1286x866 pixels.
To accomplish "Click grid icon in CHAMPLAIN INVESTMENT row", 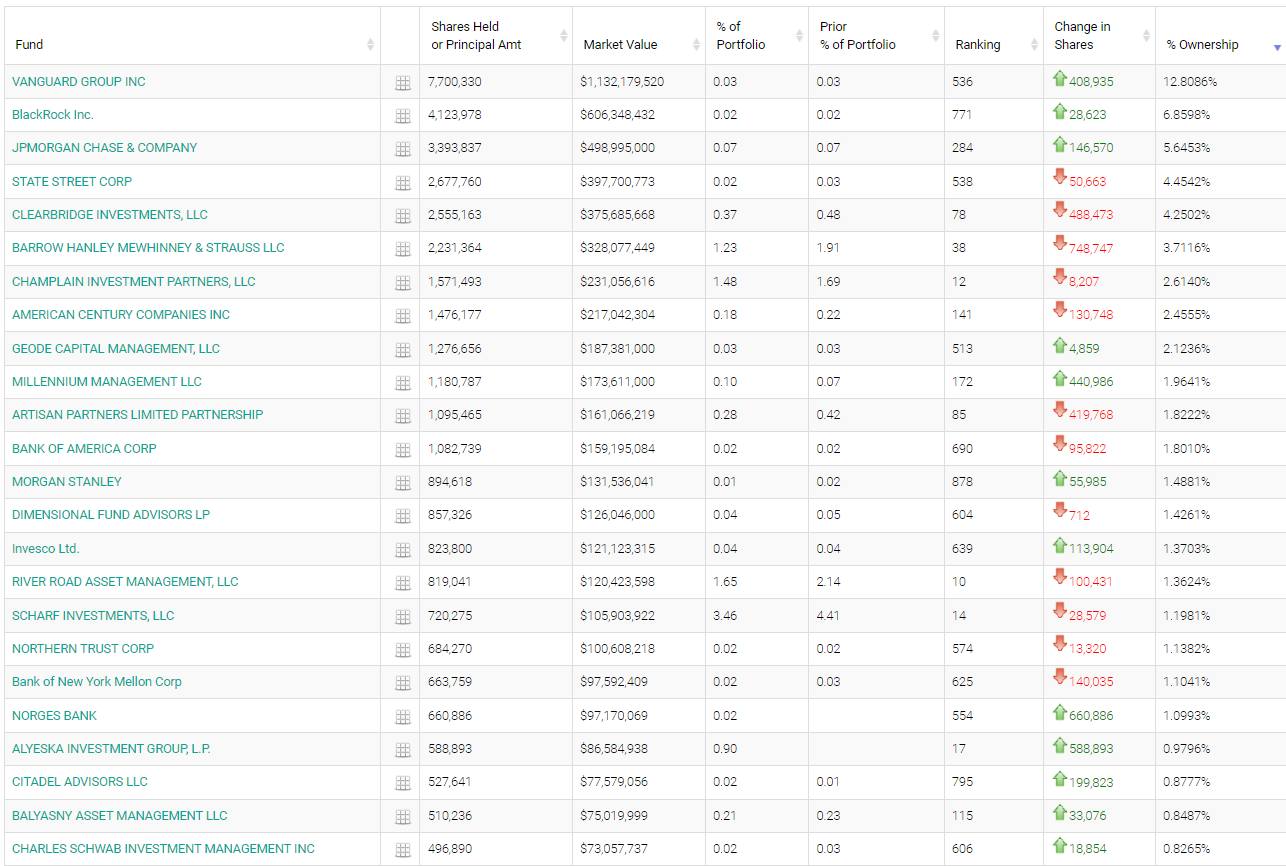I will point(403,283).
